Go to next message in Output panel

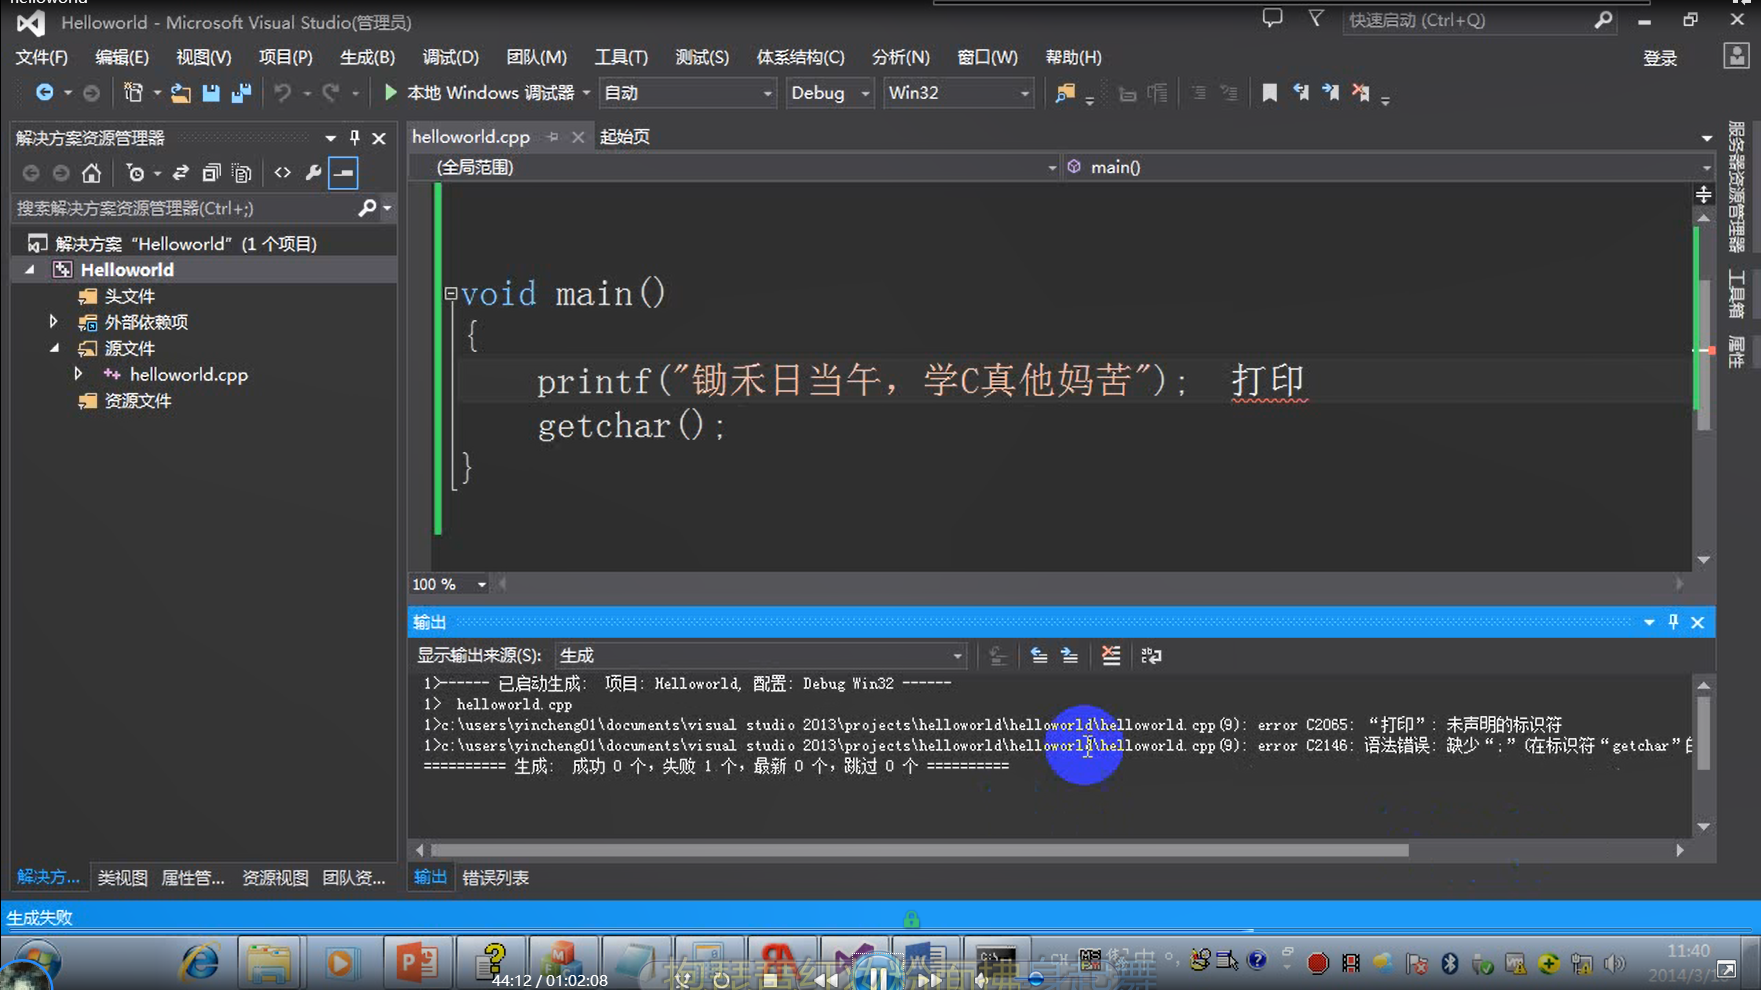coord(1068,655)
